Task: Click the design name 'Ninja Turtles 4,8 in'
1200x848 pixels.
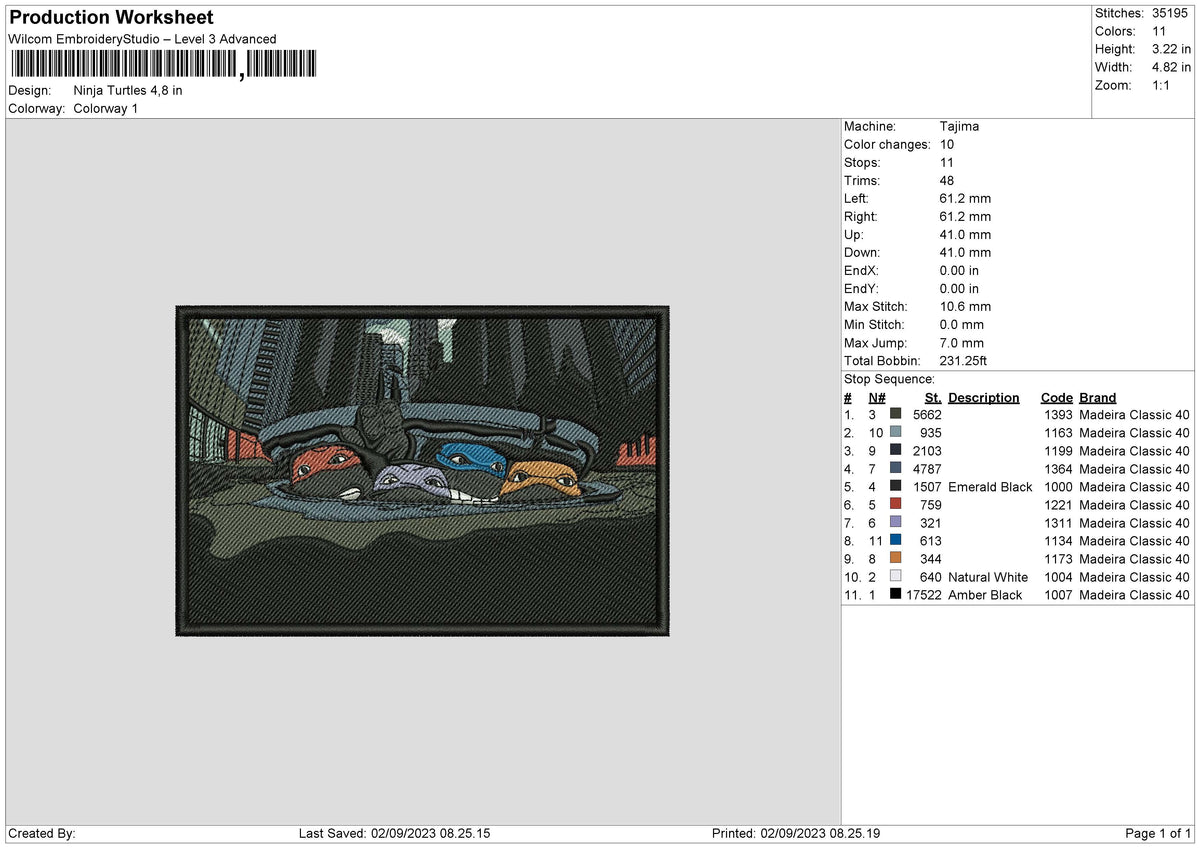Action: (128, 90)
